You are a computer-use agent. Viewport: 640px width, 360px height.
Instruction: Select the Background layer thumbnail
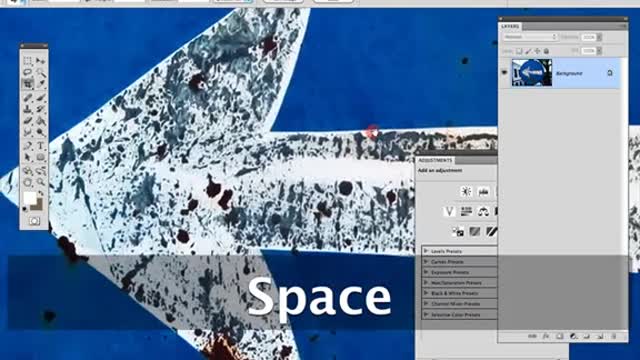[x=532, y=73]
